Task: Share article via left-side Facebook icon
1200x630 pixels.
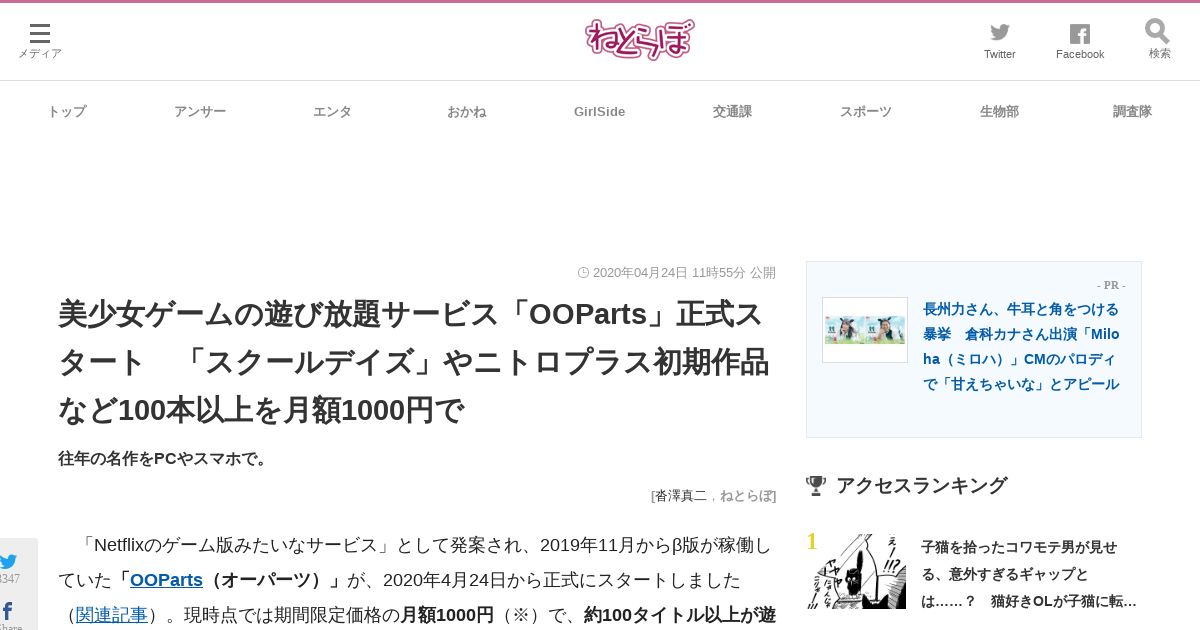Action: tap(8, 611)
